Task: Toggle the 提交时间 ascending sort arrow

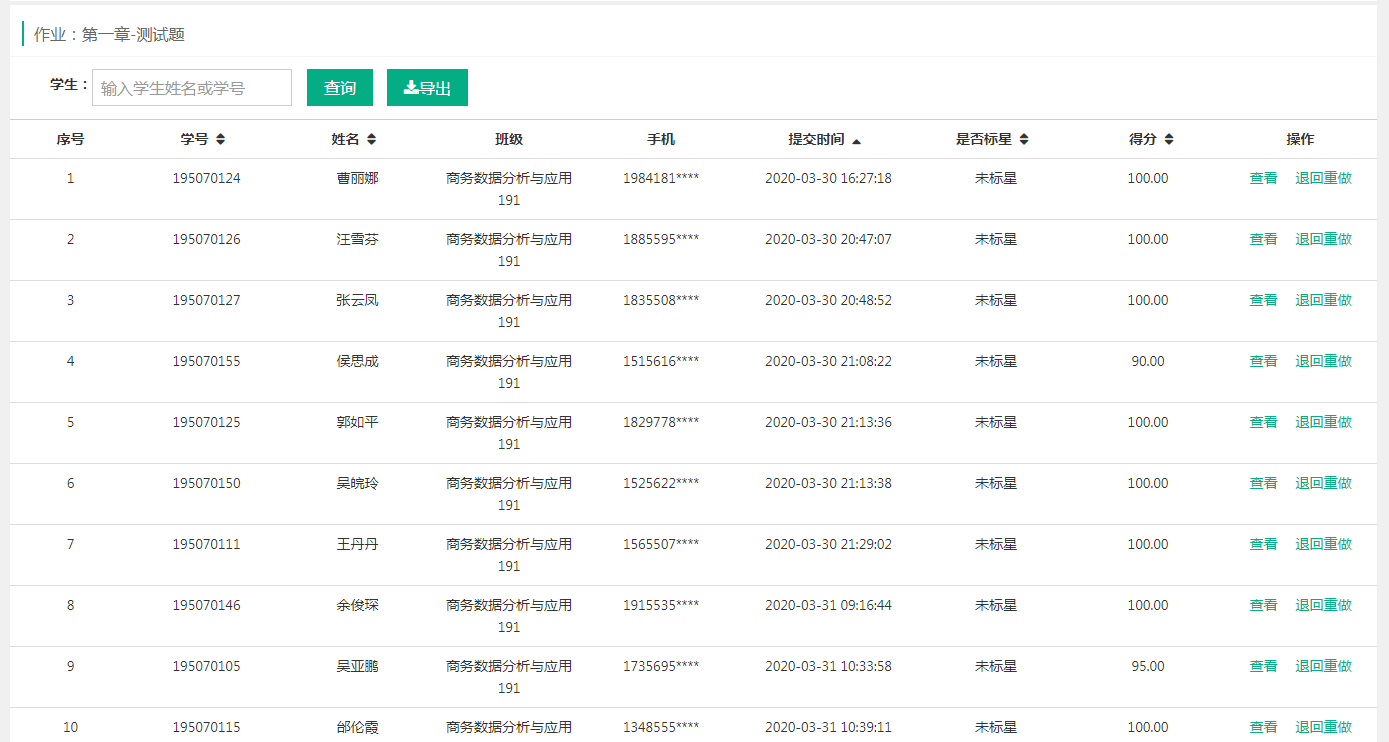Action: tap(857, 139)
